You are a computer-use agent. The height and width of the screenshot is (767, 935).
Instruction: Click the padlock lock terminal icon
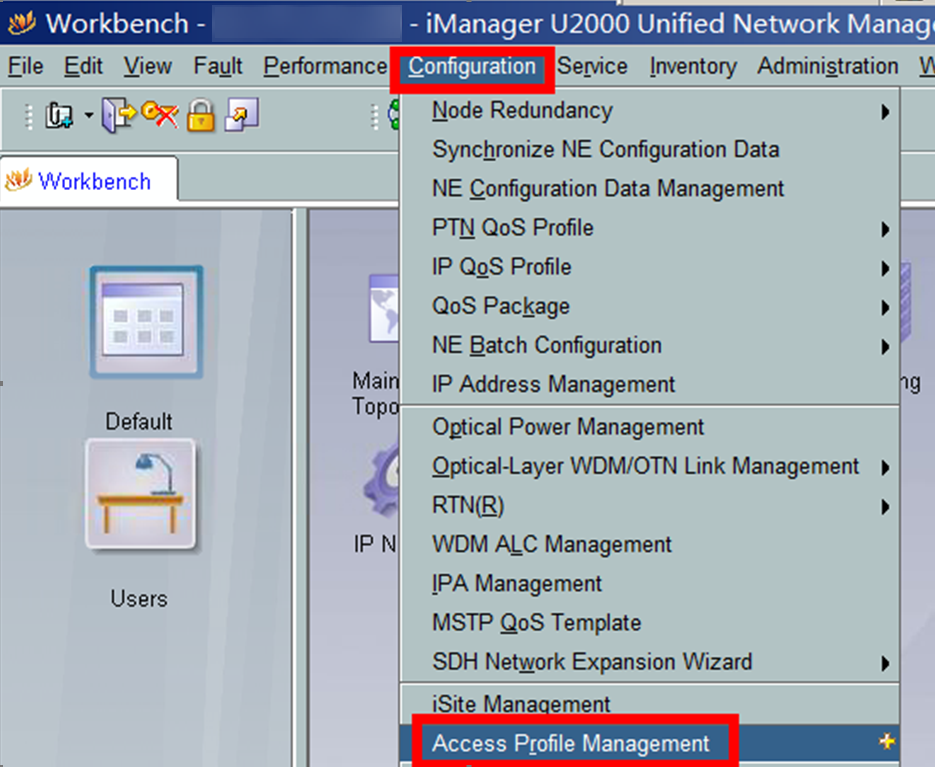[201, 117]
